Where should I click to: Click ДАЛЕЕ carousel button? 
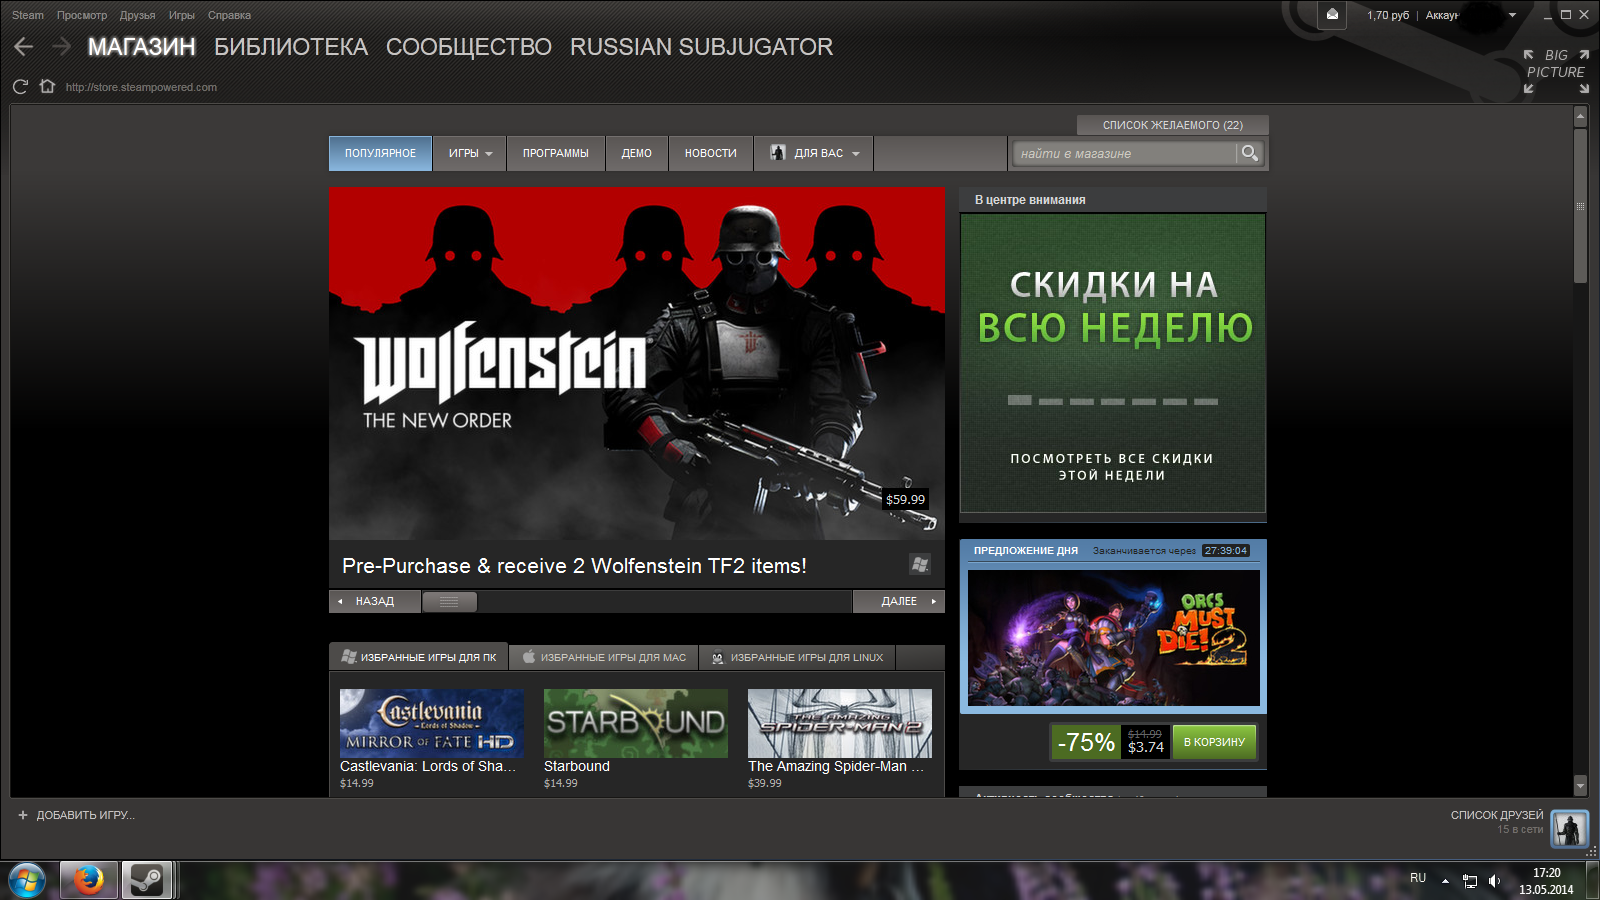point(899,601)
